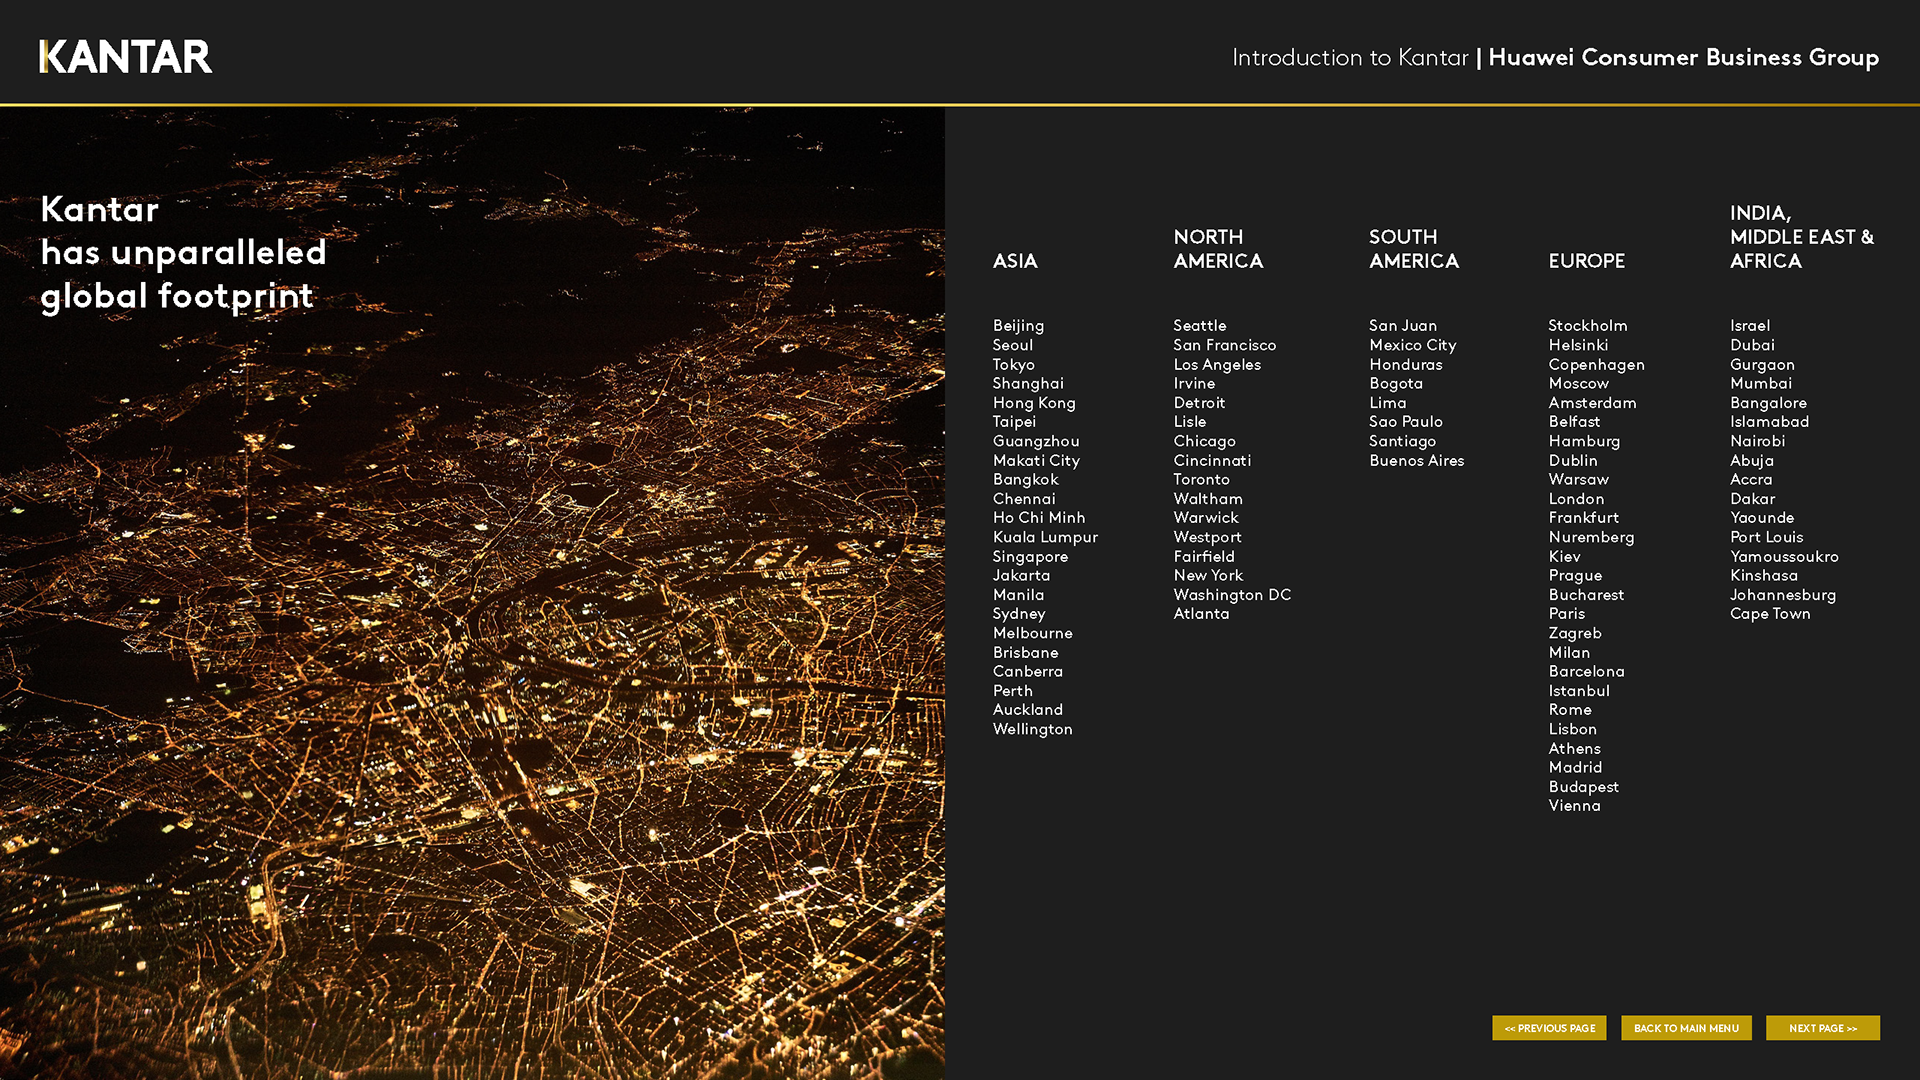Screen dimensions: 1920x1080
Task: Select 'Hong Kong' in the Asia list
Action: pyautogui.click(x=1034, y=403)
